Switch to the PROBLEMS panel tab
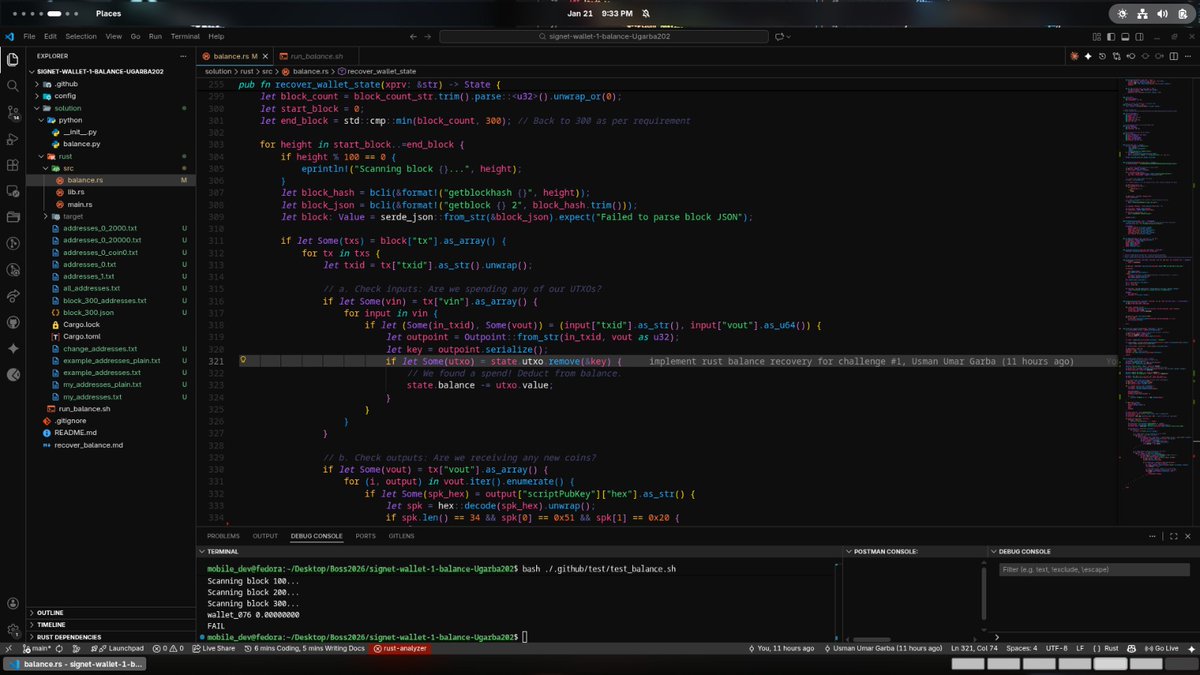This screenshot has height=675, width=1200. click(x=223, y=536)
